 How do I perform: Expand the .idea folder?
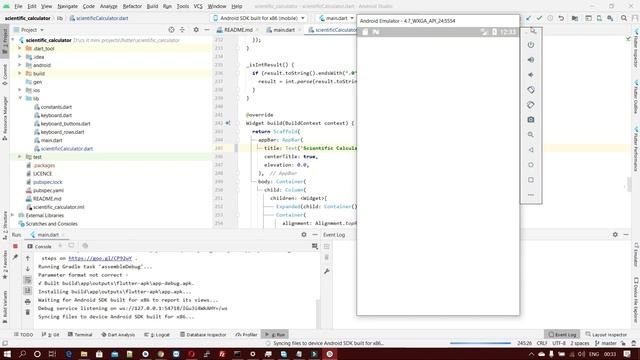pyautogui.click(x=20, y=57)
